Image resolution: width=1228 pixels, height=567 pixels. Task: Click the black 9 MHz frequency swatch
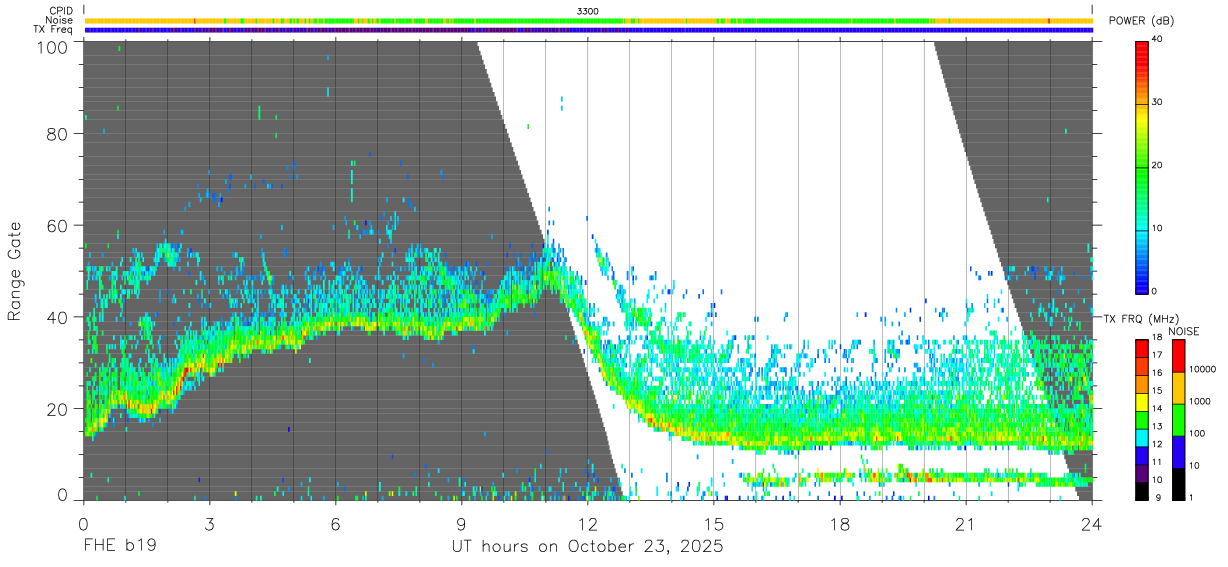[x=1141, y=493]
